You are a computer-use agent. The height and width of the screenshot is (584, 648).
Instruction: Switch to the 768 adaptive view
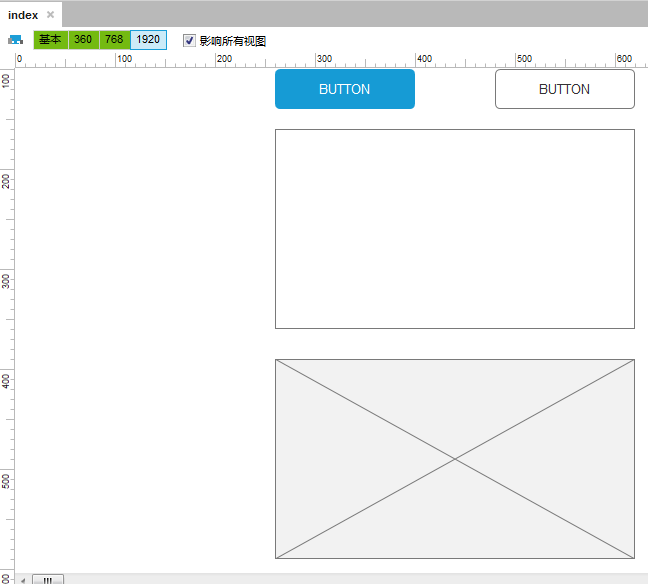pos(114,40)
